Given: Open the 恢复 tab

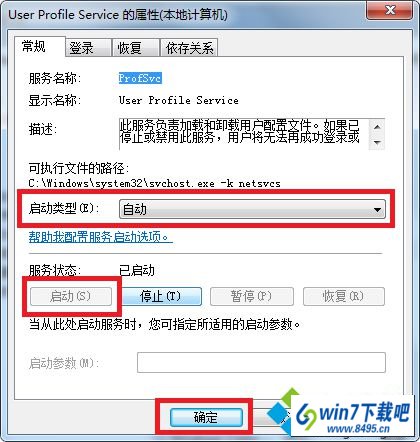Looking at the screenshot, I should click(135, 48).
